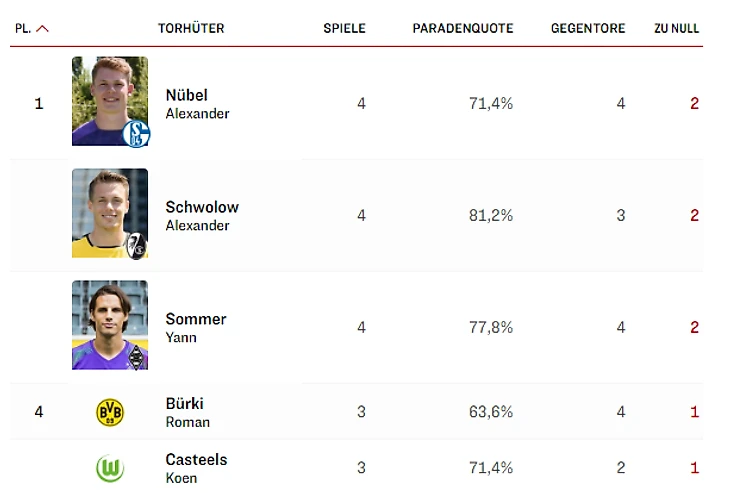The width and height of the screenshot is (730, 493).
Task: Open Koen Casteels' player profile link
Action: (x=196, y=460)
